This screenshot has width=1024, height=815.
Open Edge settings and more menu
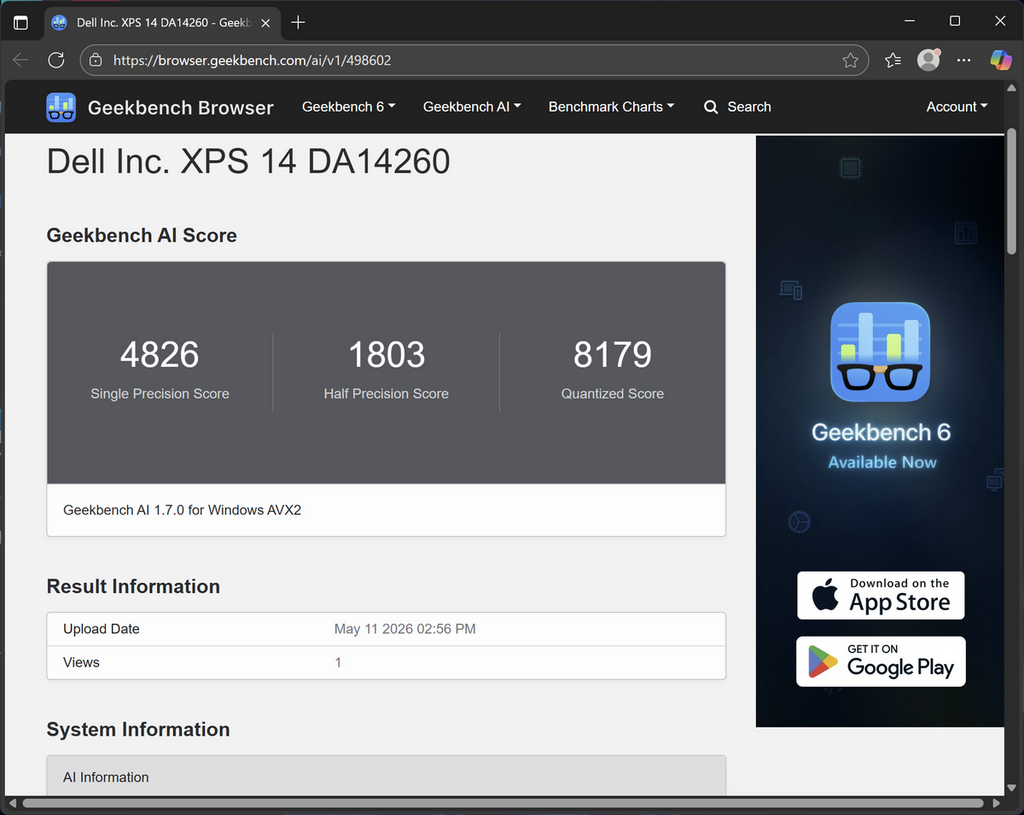coord(963,60)
